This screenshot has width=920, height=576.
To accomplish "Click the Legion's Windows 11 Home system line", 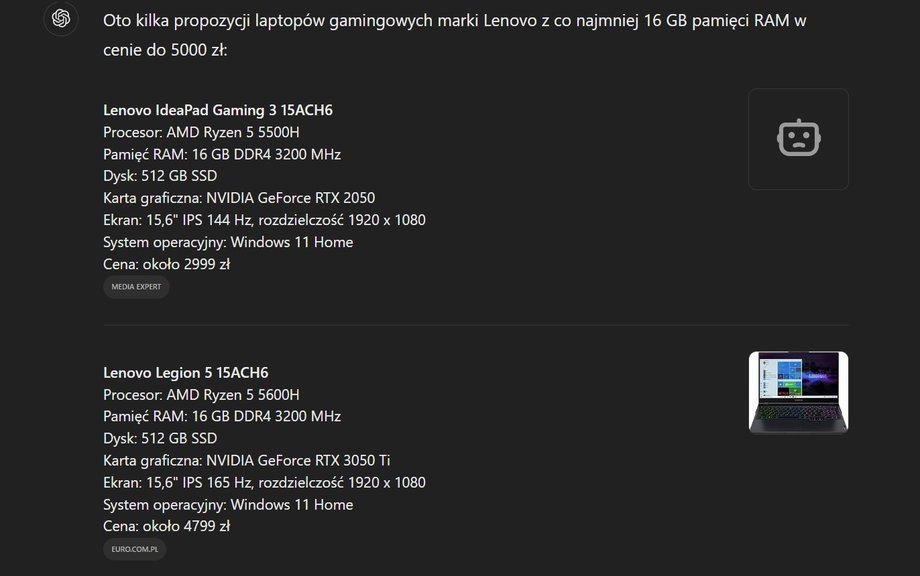I will pyautogui.click(x=228, y=504).
